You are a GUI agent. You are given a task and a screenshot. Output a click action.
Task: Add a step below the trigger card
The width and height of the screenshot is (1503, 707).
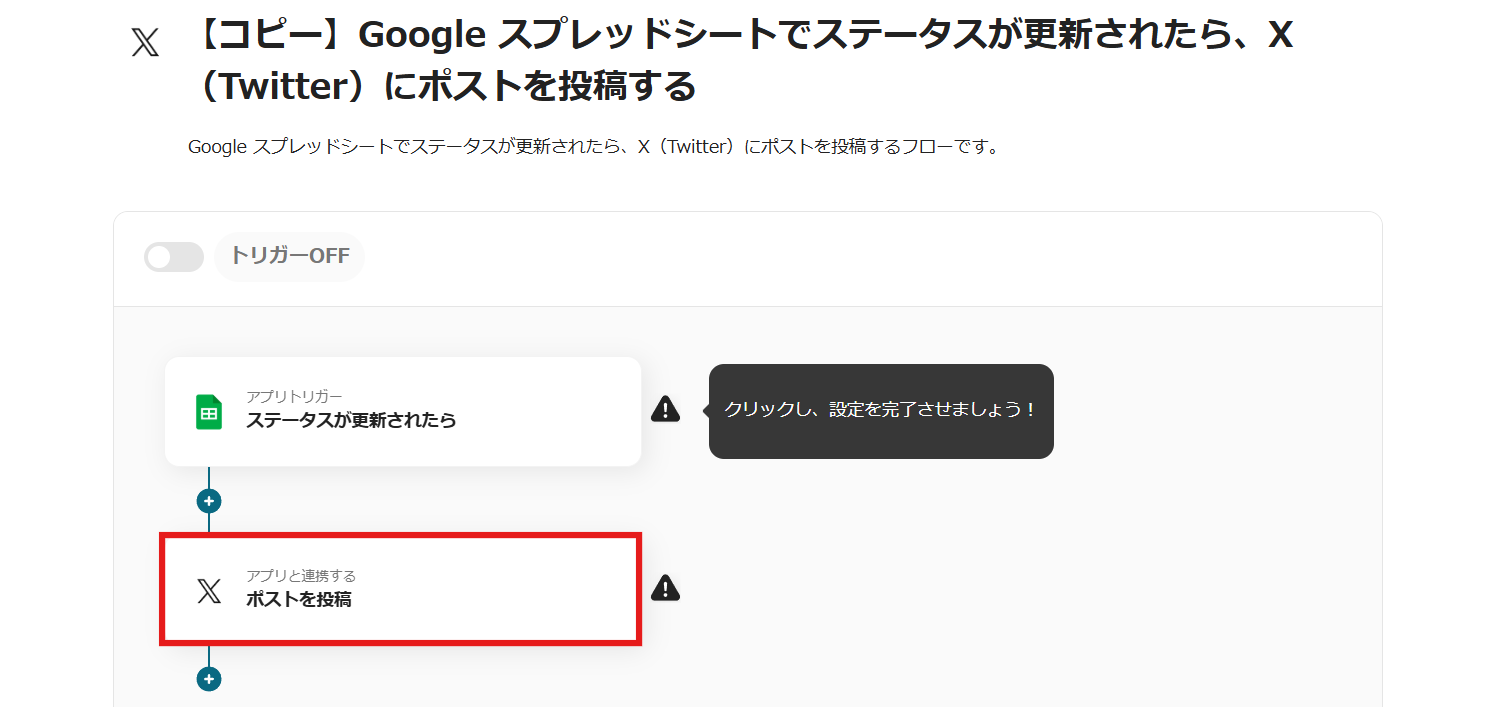pos(209,501)
